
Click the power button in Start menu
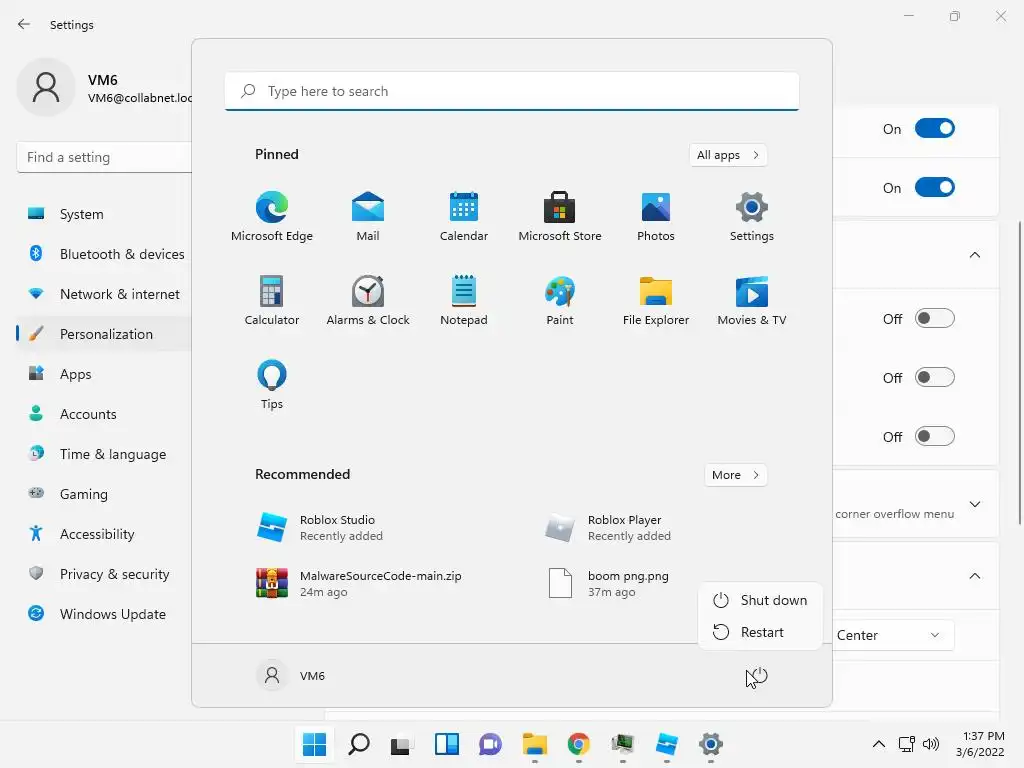(x=757, y=676)
